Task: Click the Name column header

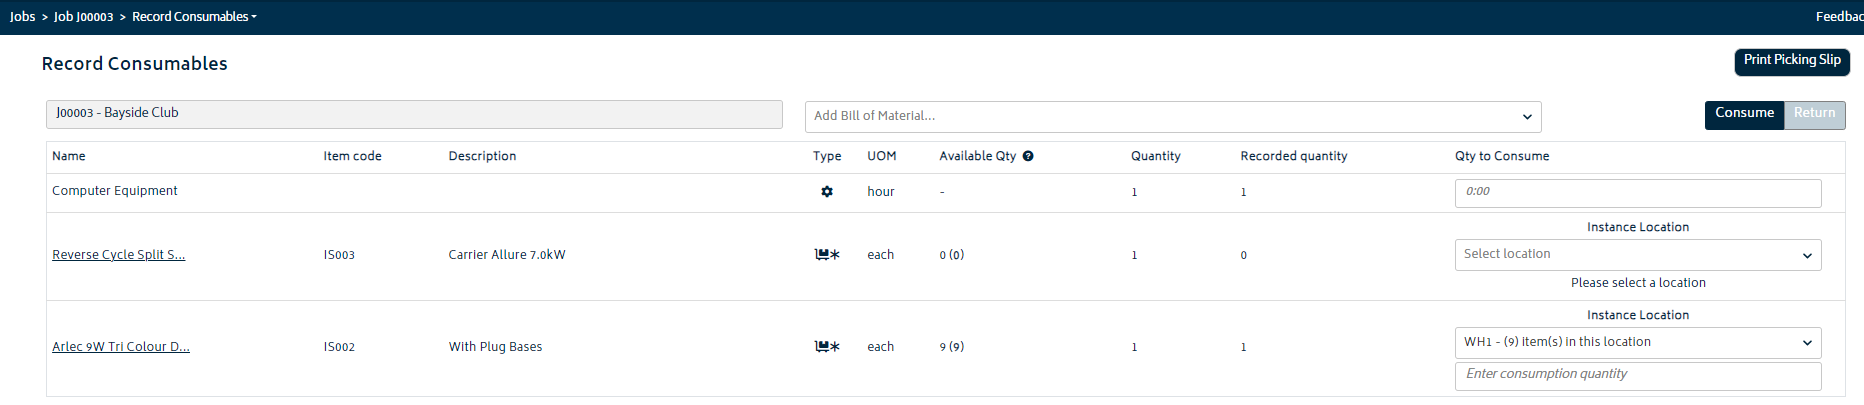Action: click(69, 156)
